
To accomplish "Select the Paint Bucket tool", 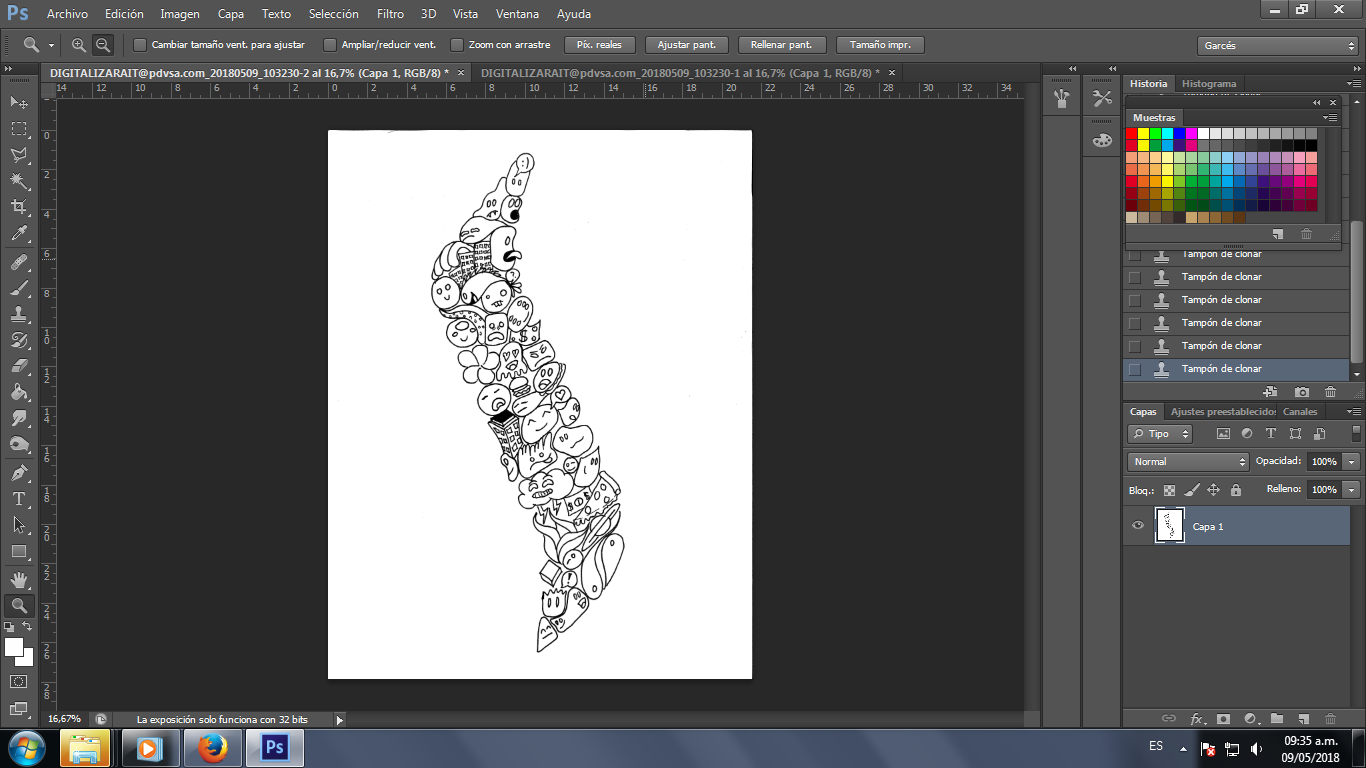I will pos(19,392).
